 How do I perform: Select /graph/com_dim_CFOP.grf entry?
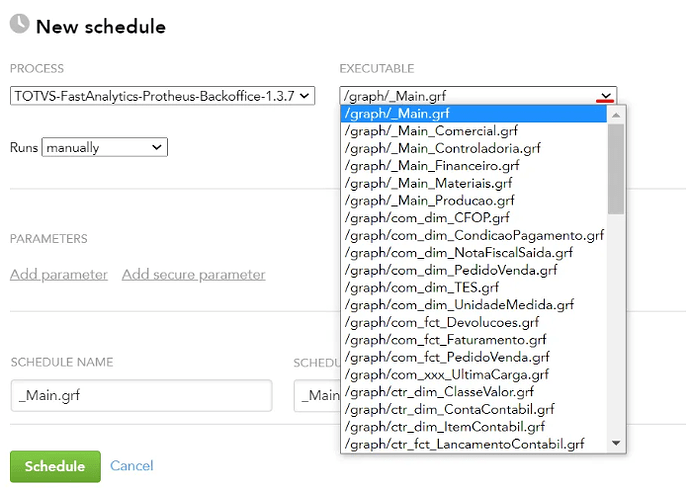coord(426,218)
